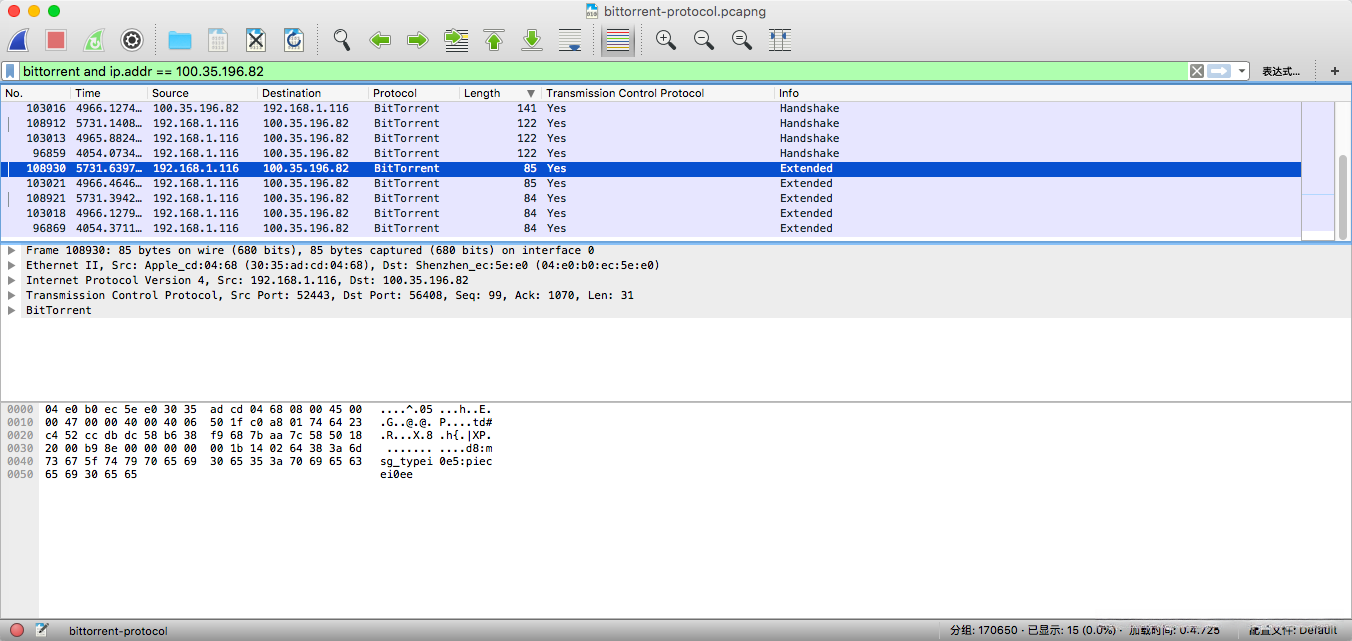Image resolution: width=1352 pixels, height=641 pixels.
Task: Click the highlighted packet 108930 row
Action: tap(651, 168)
